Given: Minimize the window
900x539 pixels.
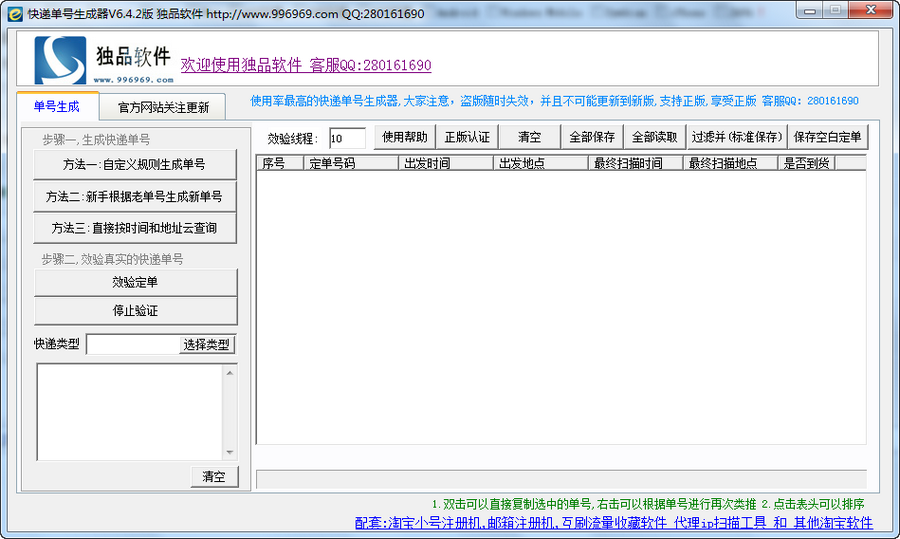Looking at the screenshot, I should tap(810, 10).
